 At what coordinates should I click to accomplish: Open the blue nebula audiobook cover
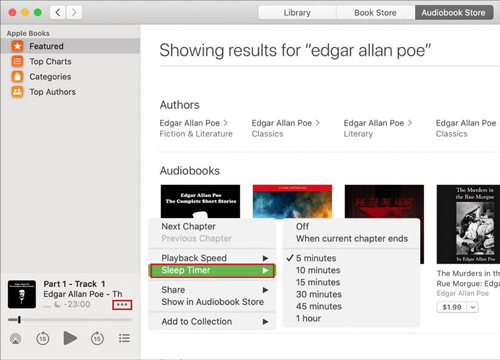click(292, 202)
